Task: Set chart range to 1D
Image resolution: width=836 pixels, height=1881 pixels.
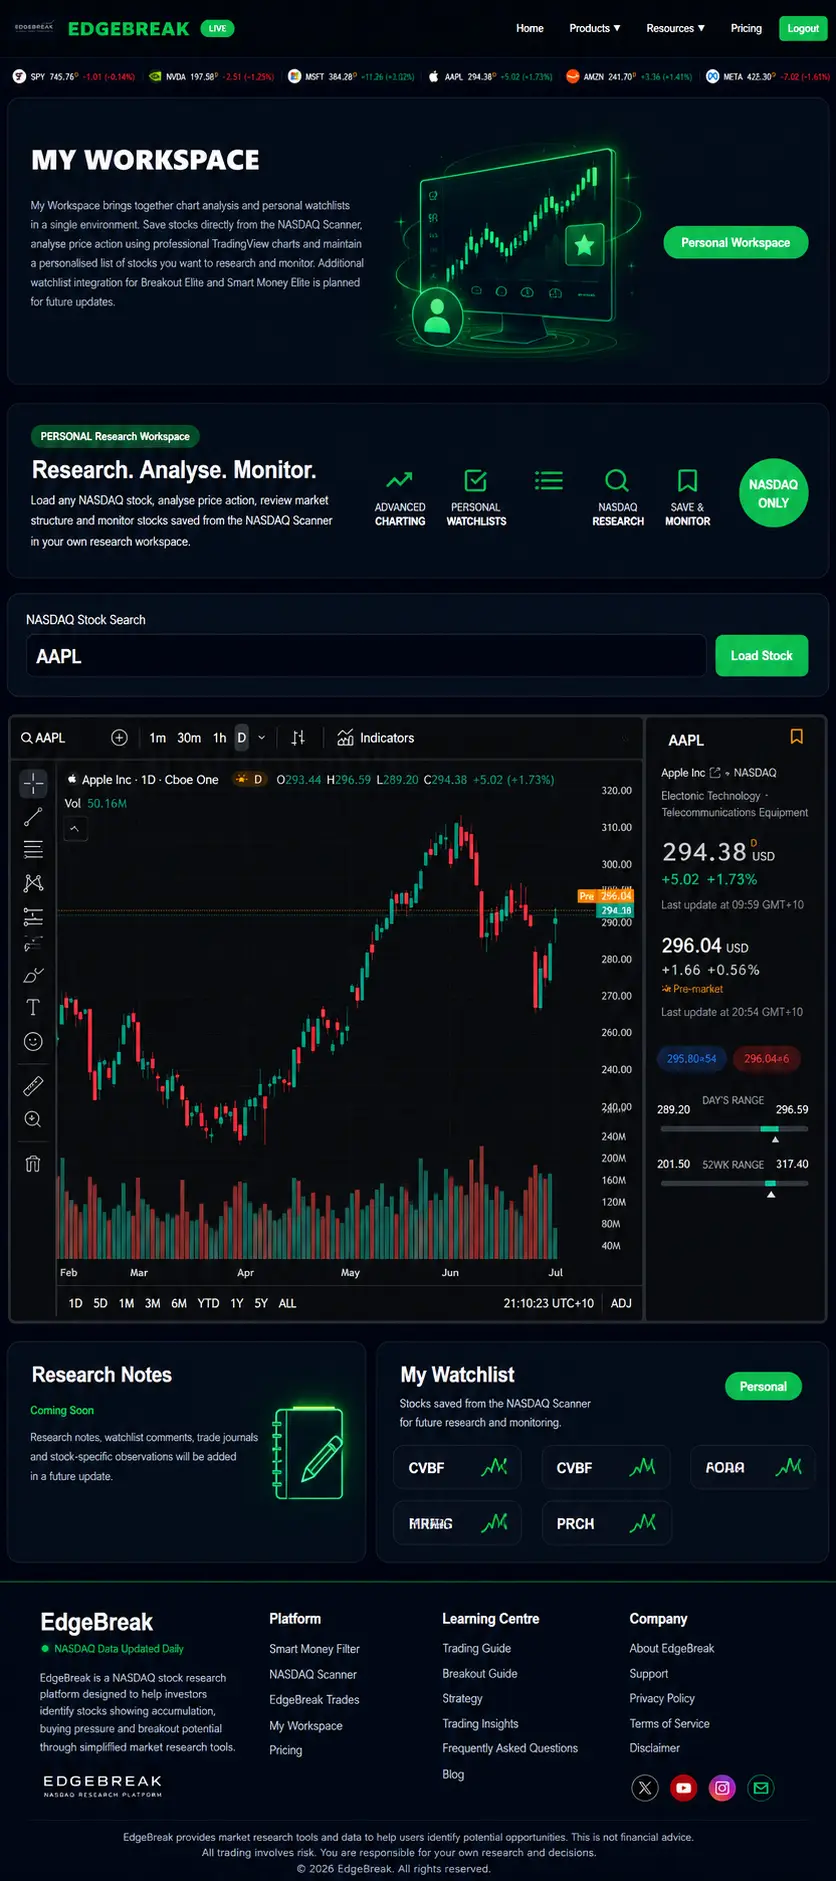Action: coord(75,1303)
